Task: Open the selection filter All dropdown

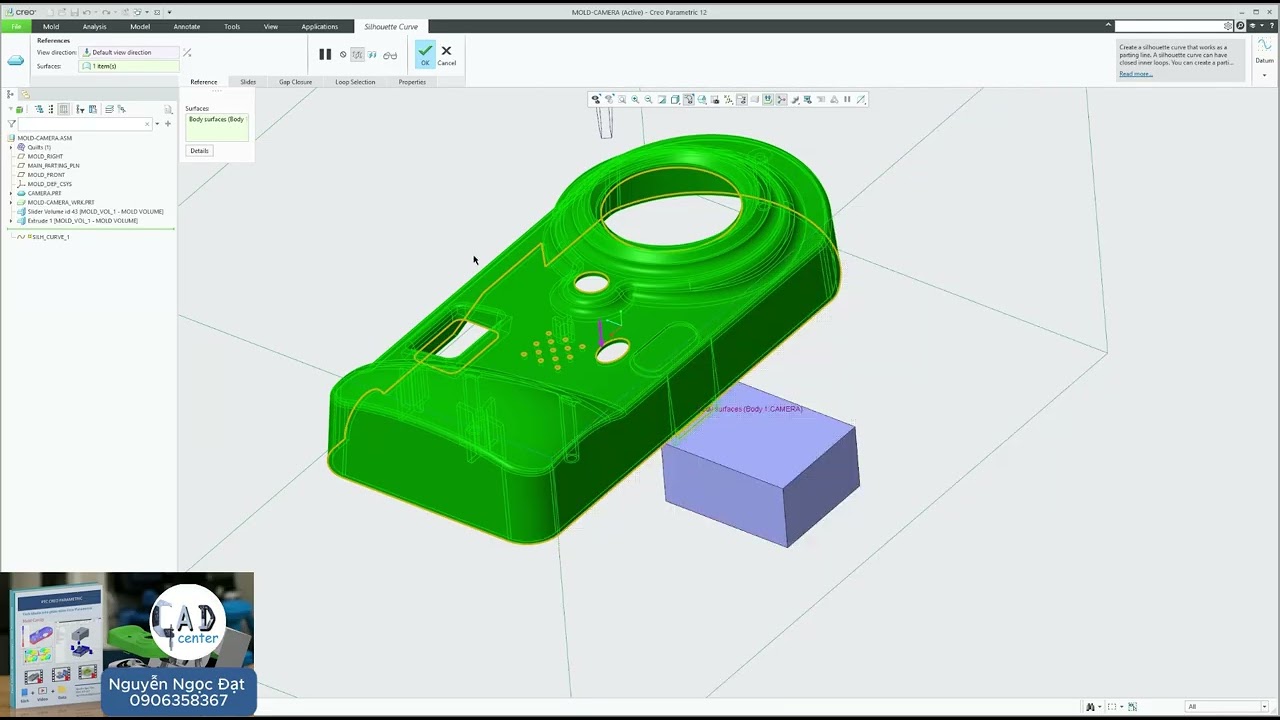Action: [1227, 706]
